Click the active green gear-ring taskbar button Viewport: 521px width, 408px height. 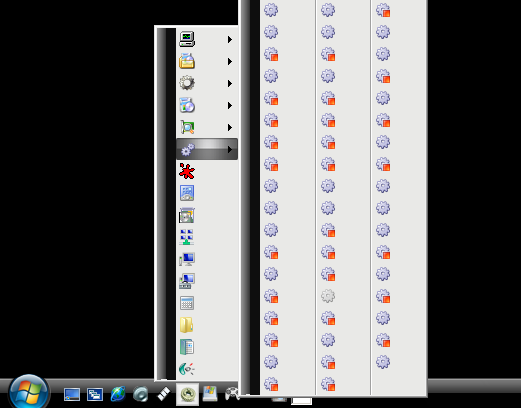tap(187, 394)
